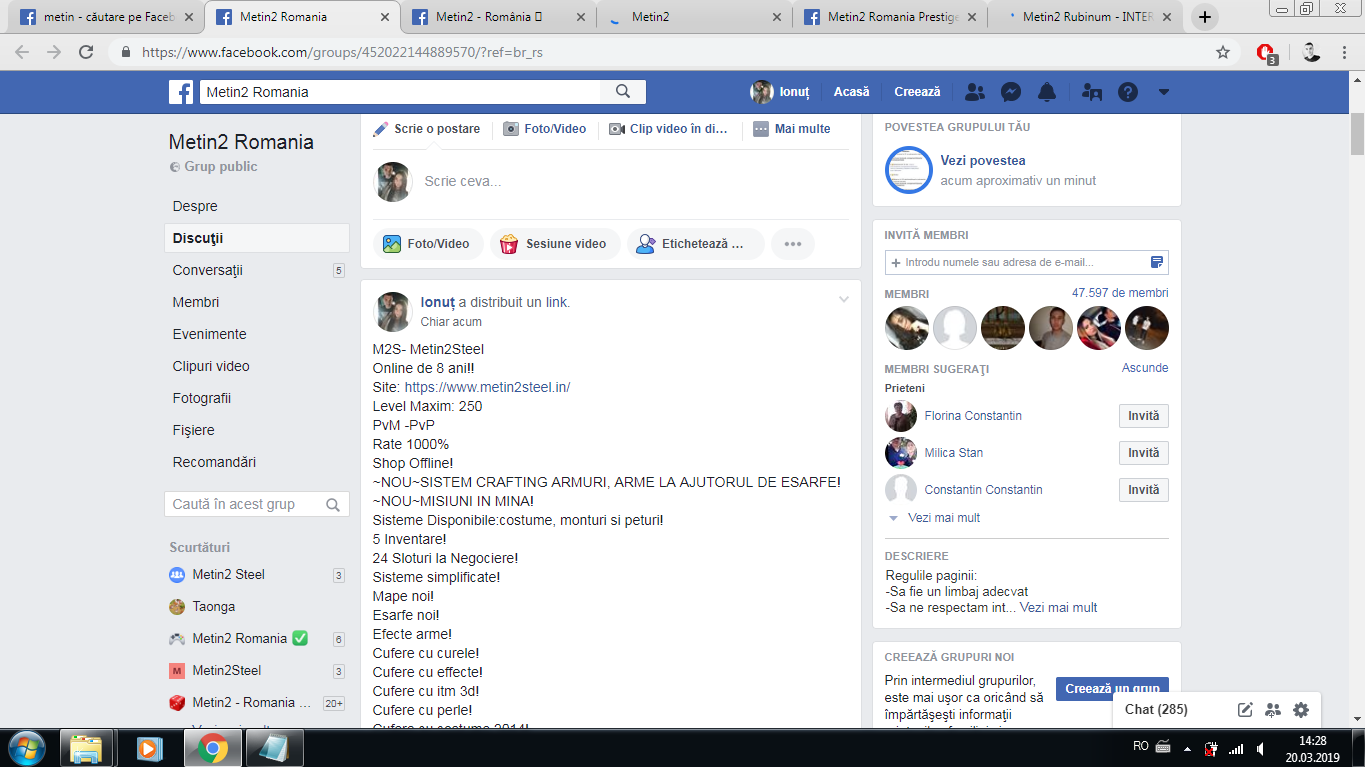1365x767 pixels.
Task: Invite Constantin Constantin to the group
Action: pyautogui.click(x=1143, y=490)
